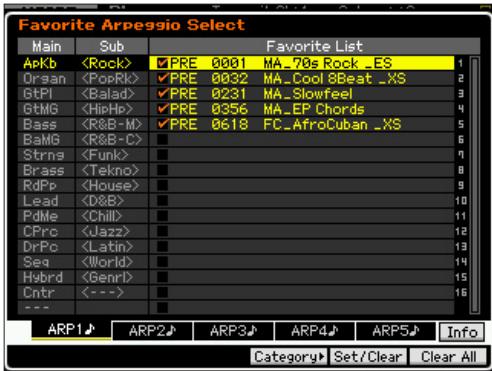Switch to the ARP2 tab

coord(152,331)
